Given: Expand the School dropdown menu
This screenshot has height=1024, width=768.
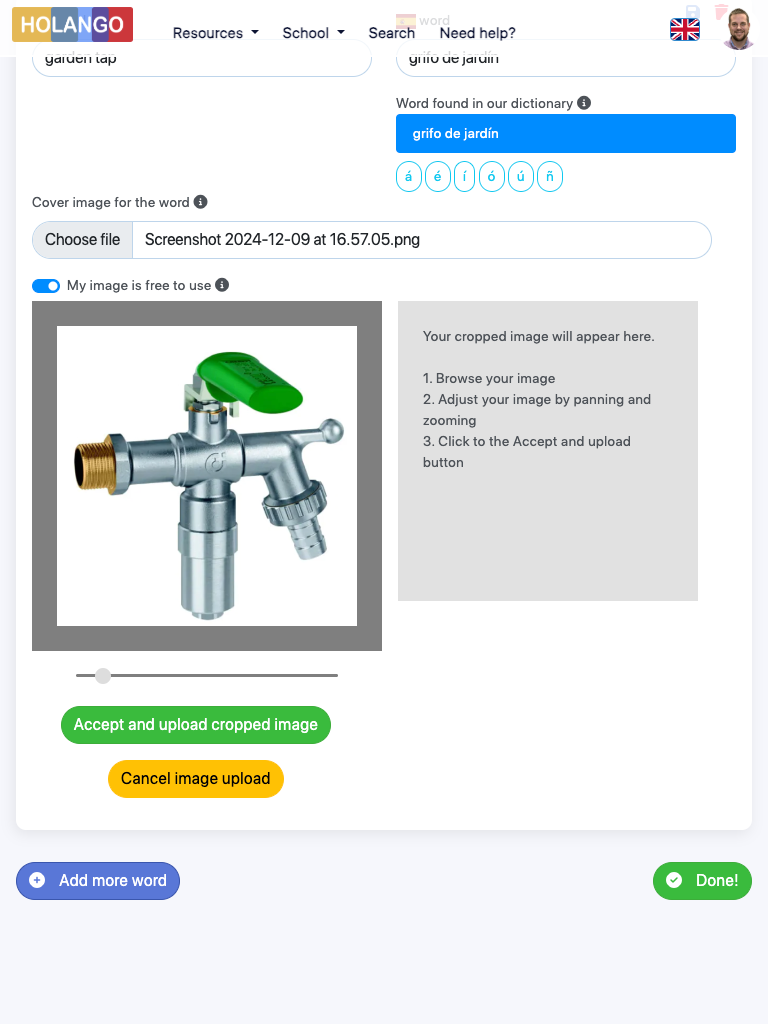Looking at the screenshot, I should pos(313,33).
